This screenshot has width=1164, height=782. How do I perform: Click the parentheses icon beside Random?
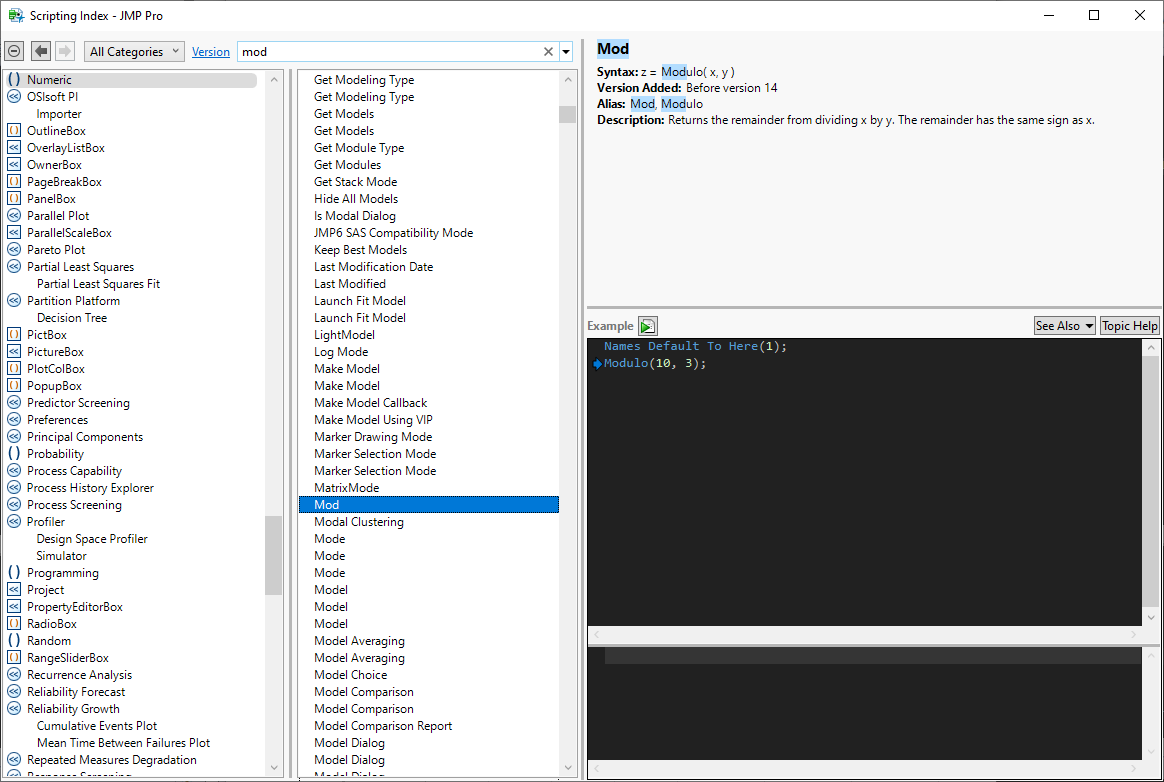[14, 640]
